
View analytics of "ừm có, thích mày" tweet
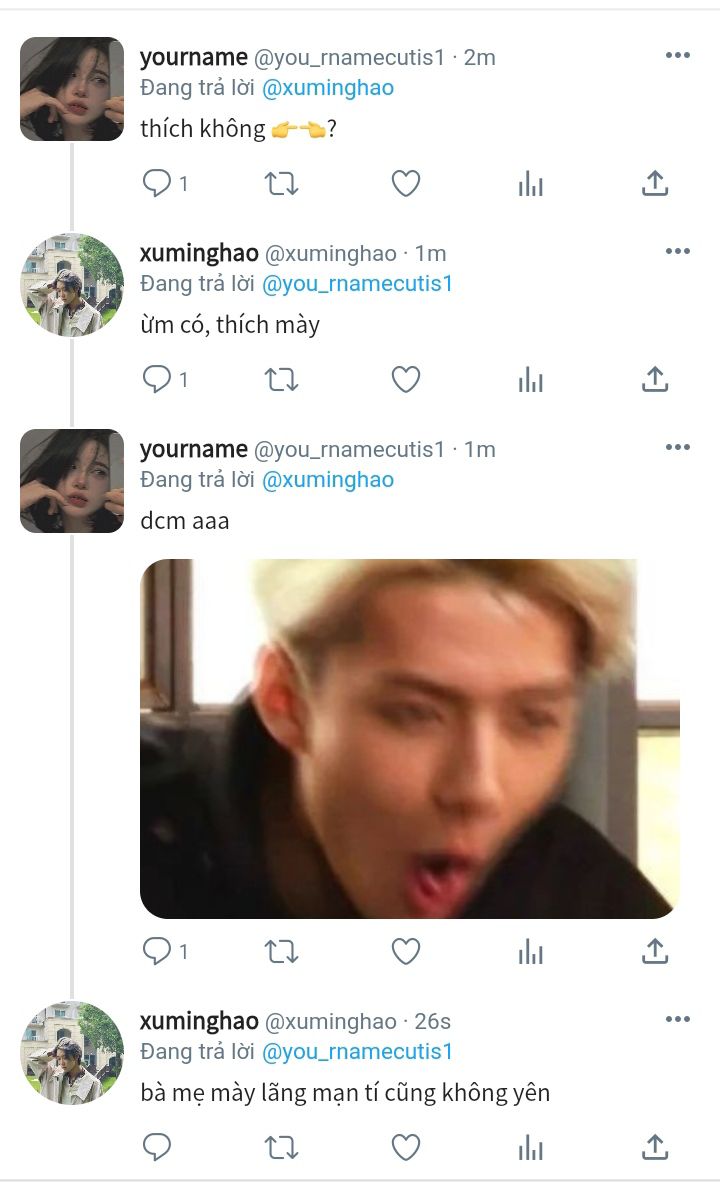tap(531, 379)
